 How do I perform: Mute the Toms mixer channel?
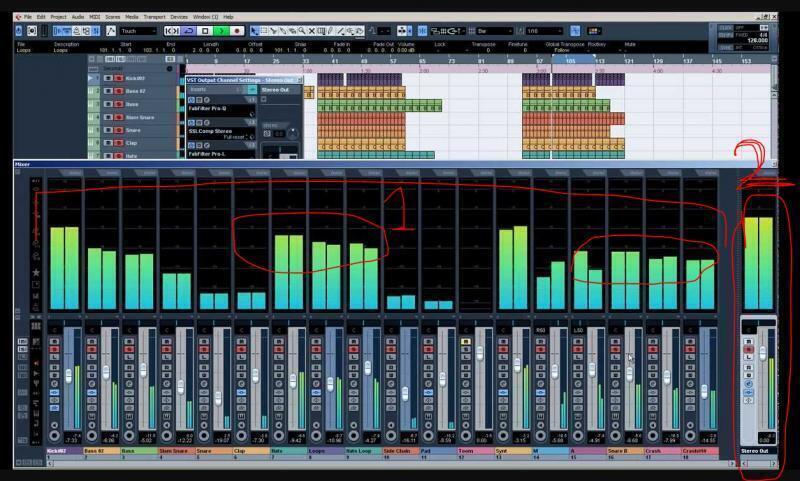click(465, 342)
